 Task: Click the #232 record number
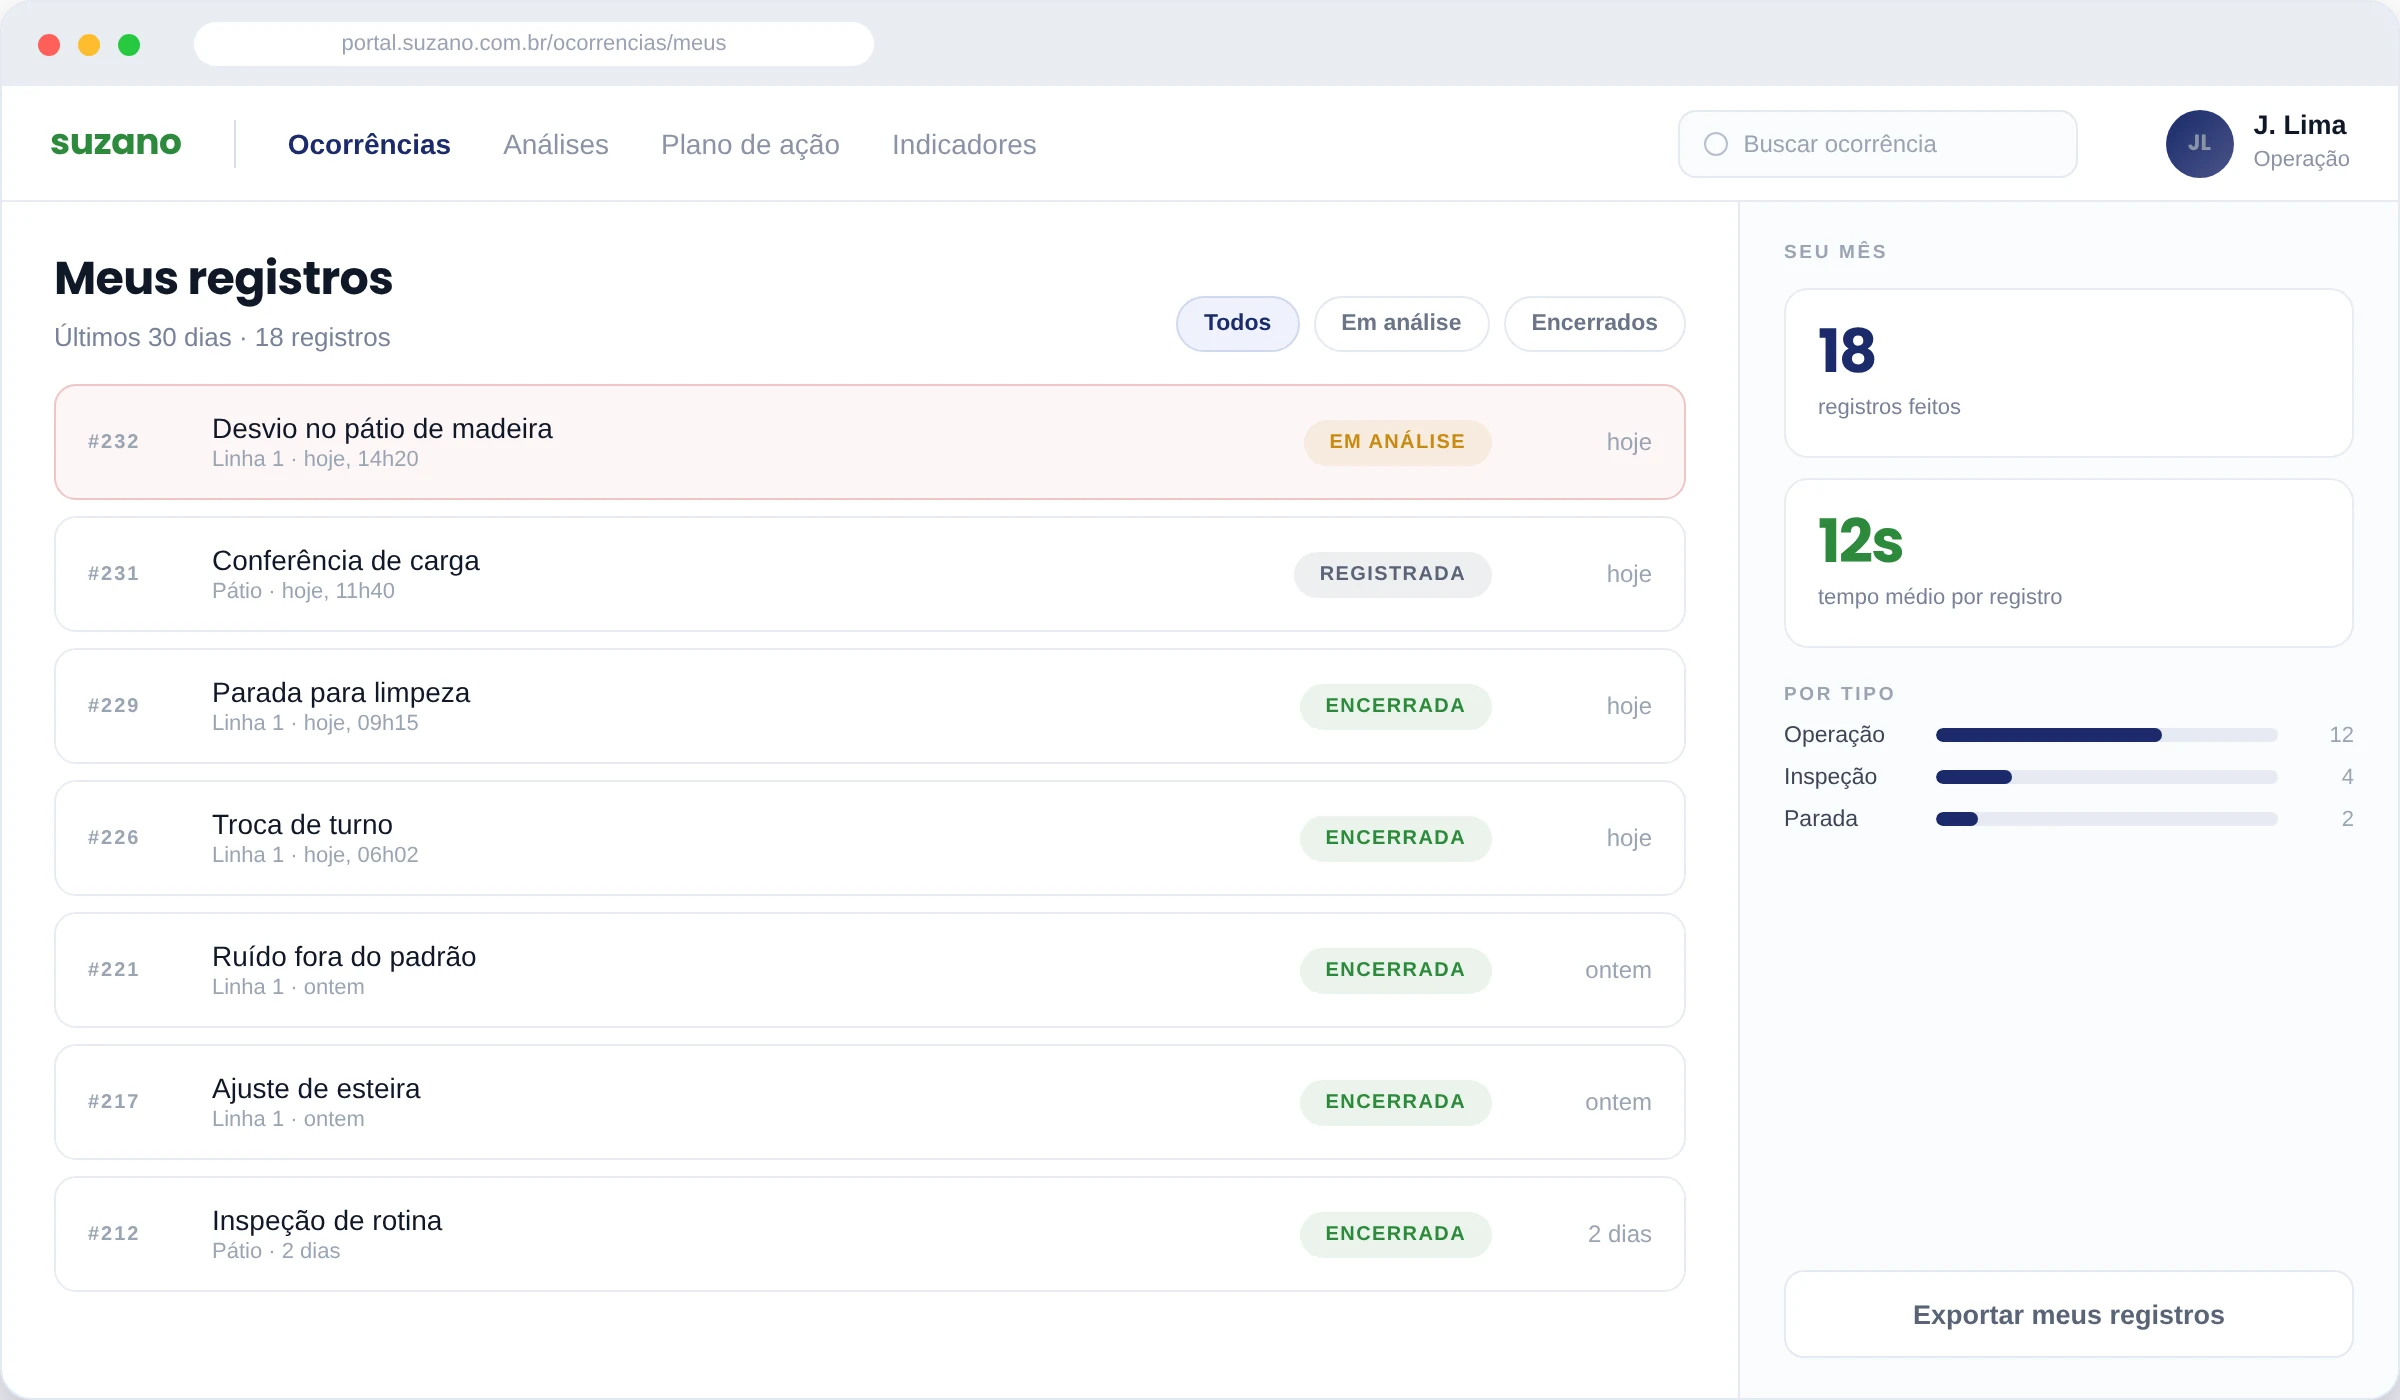tap(113, 442)
